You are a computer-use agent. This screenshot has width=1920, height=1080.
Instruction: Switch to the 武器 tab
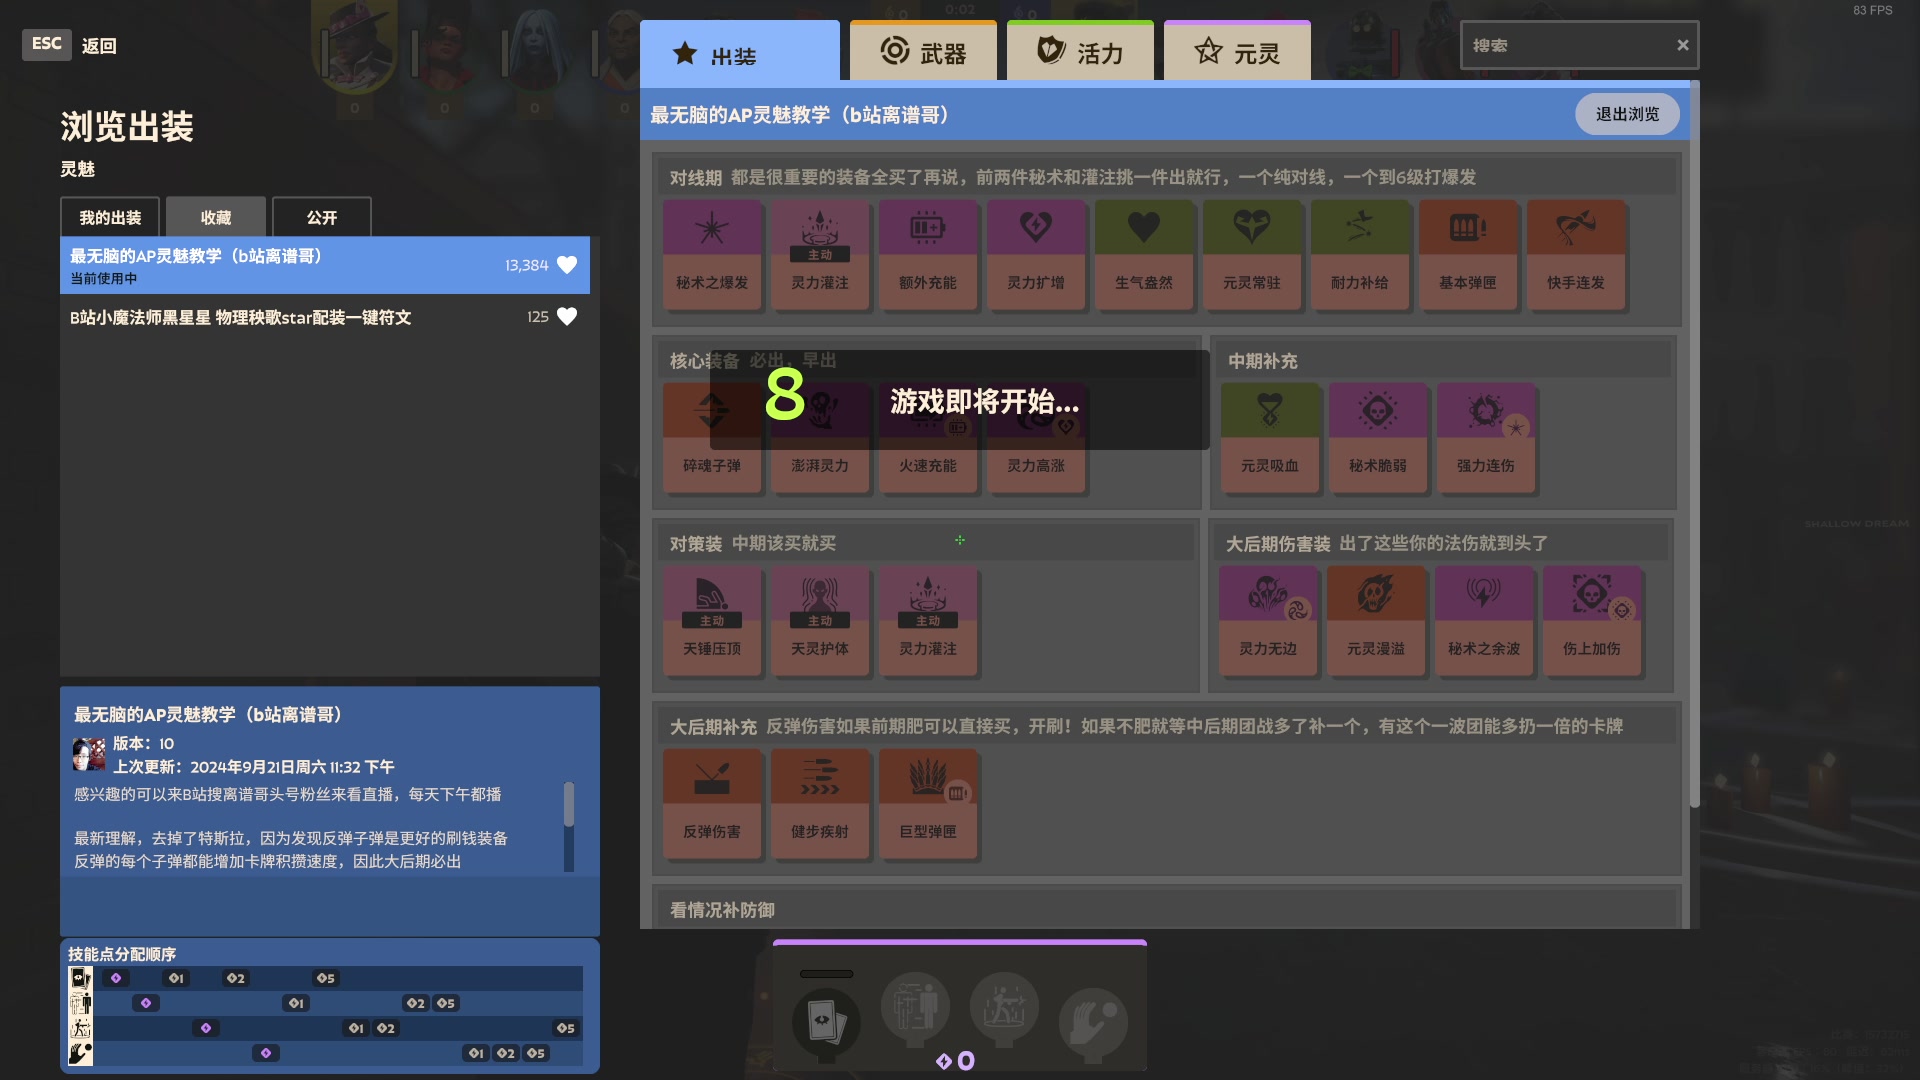tap(923, 52)
